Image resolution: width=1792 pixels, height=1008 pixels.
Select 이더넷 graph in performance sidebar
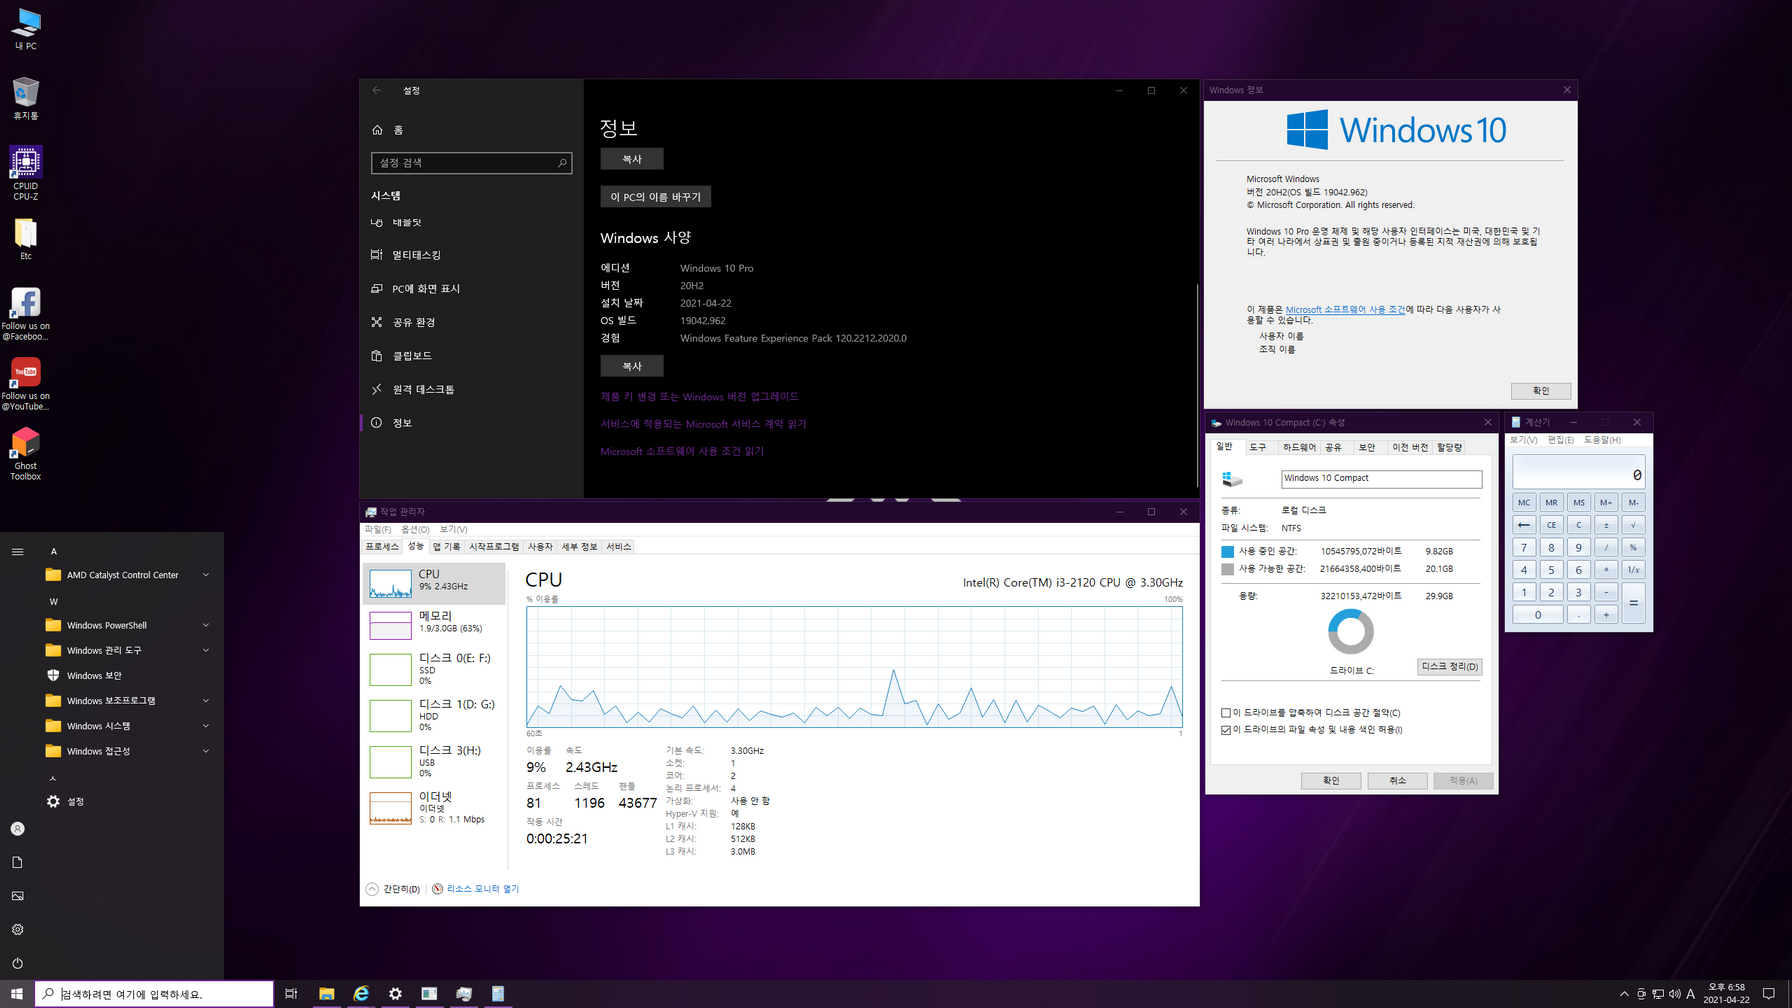click(434, 808)
